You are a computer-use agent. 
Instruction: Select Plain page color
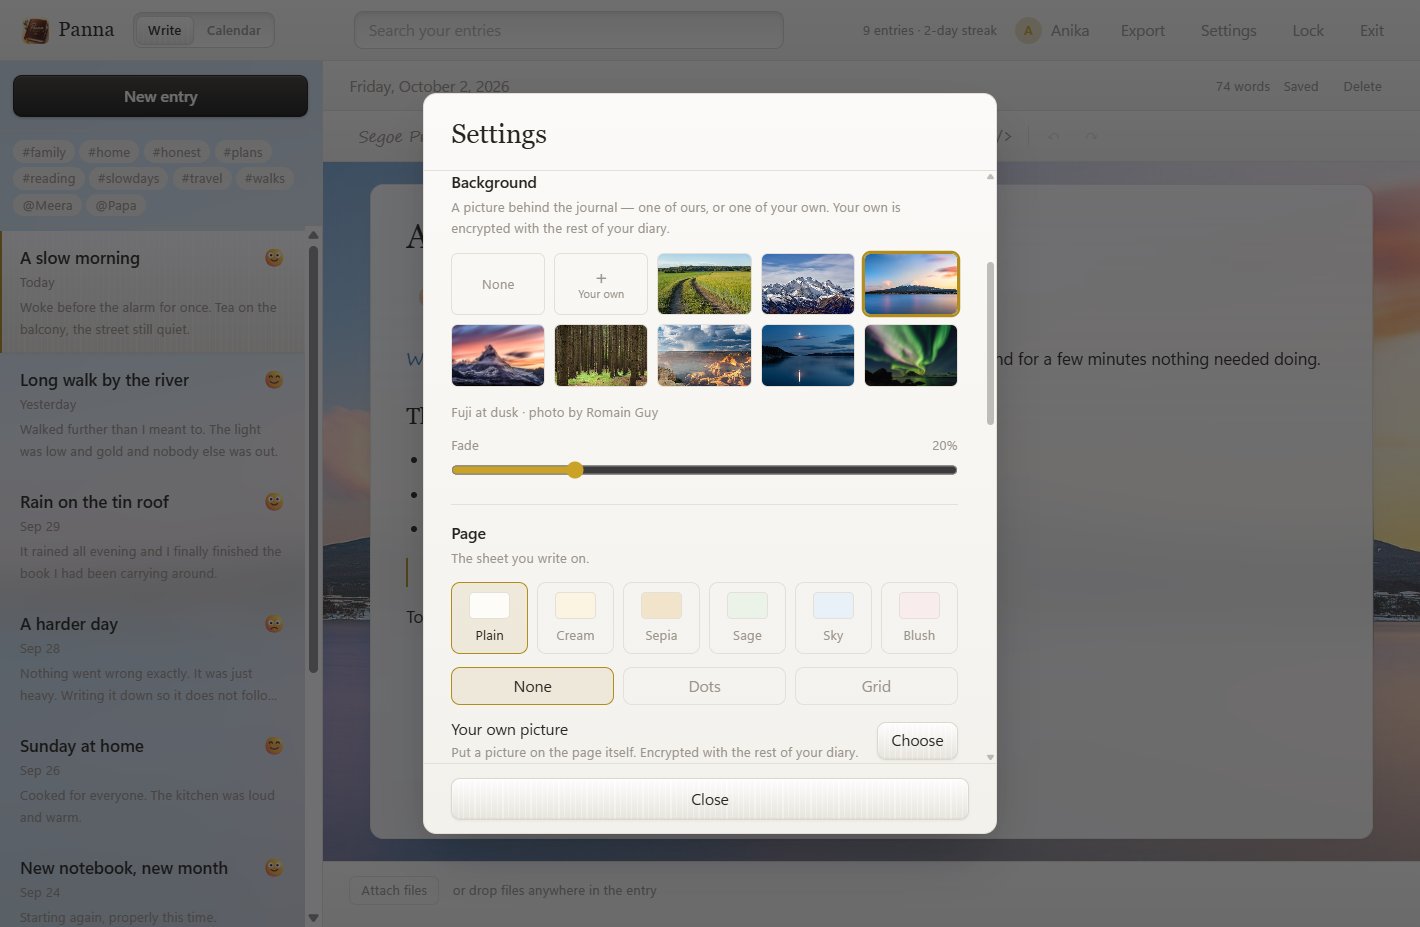click(x=489, y=618)
